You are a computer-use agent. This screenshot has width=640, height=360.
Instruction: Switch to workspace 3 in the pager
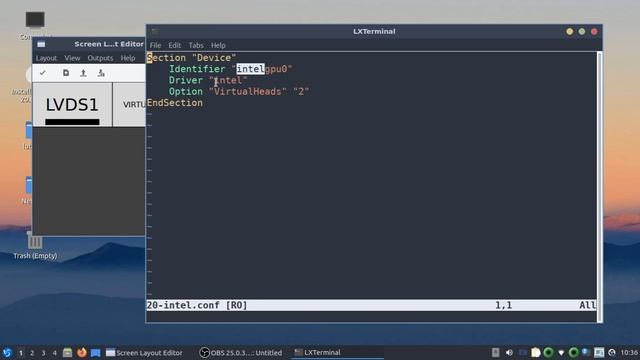pos(43,353)
